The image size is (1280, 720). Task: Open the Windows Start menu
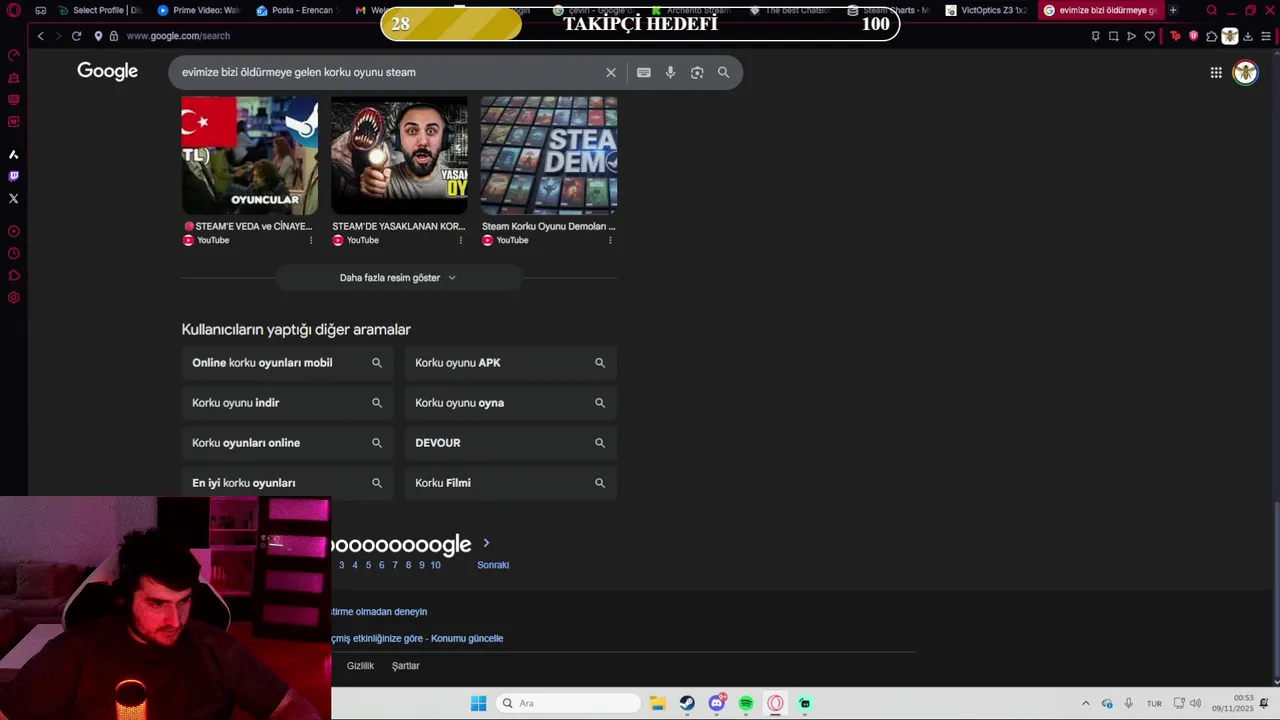tap(478, 703)
